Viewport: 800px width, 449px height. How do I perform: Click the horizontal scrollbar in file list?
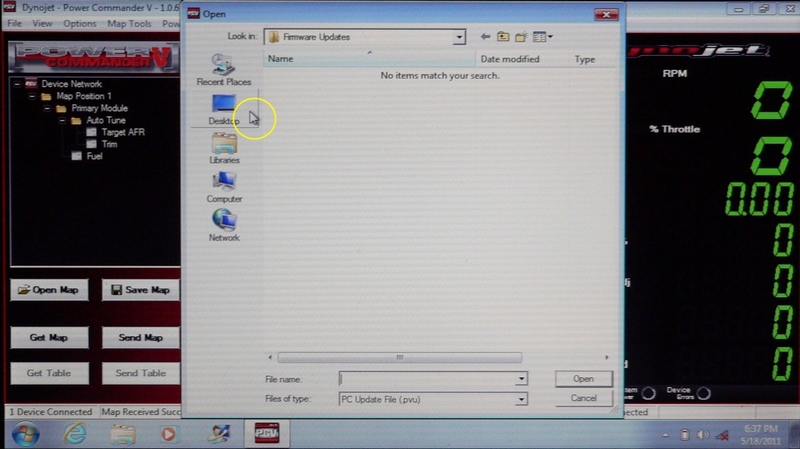pos(400,357)
